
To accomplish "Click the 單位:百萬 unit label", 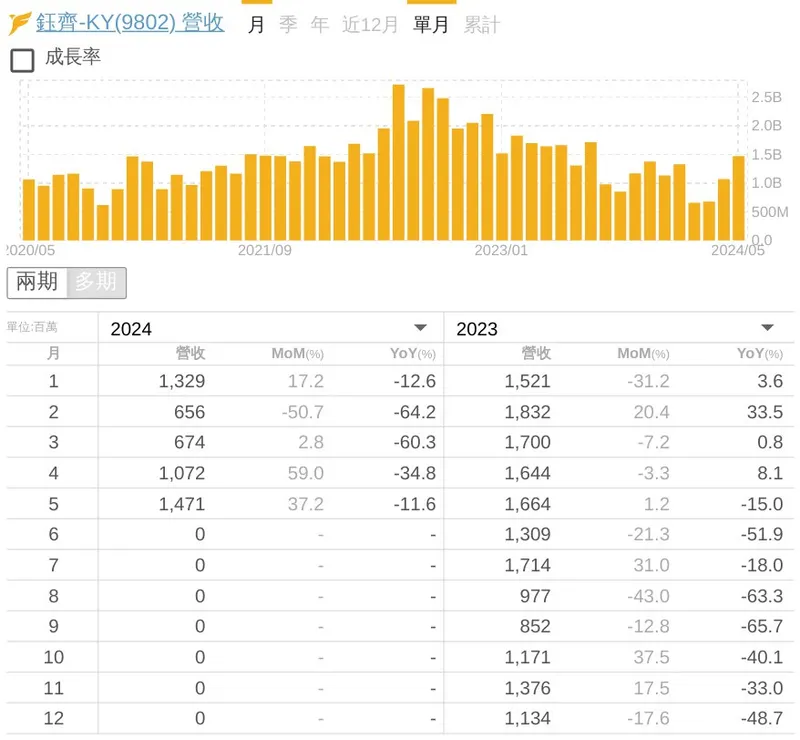I will (x=32, y=327).
